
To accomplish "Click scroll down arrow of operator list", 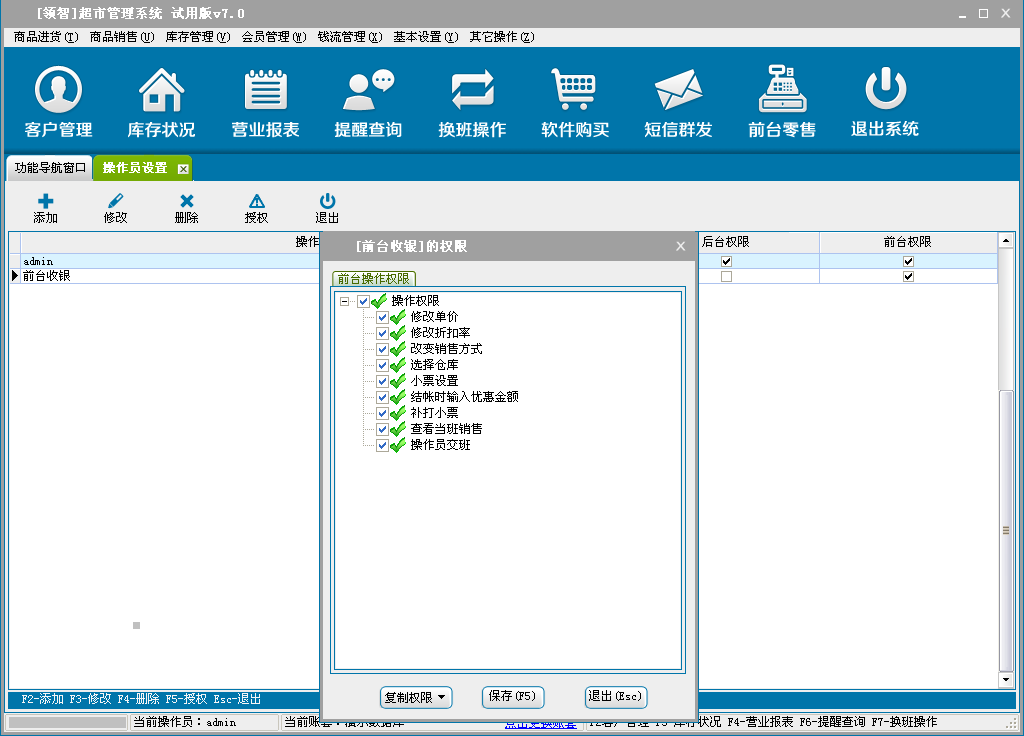I will (1006, 680).
